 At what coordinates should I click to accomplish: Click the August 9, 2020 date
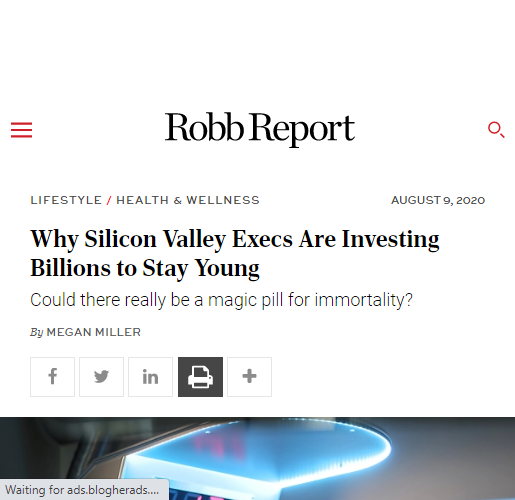coord(438,200)
